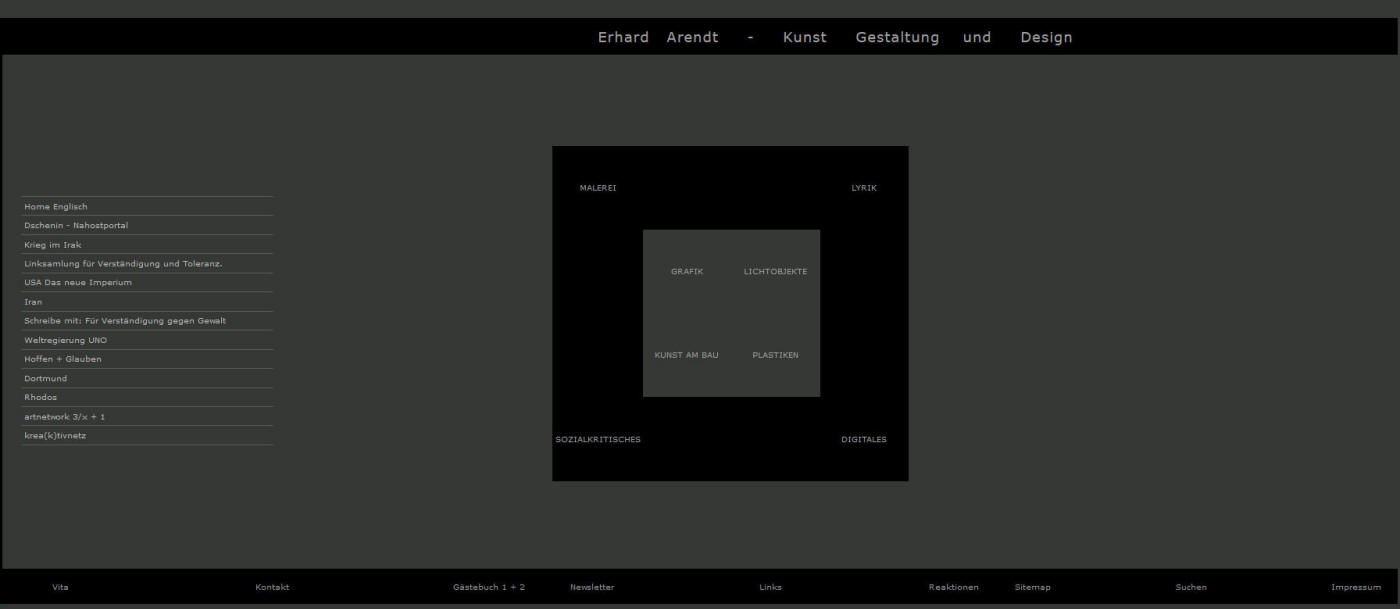Subscribe via the Newsletter footer link
The image size is (1400, 609).
[592, 587]
